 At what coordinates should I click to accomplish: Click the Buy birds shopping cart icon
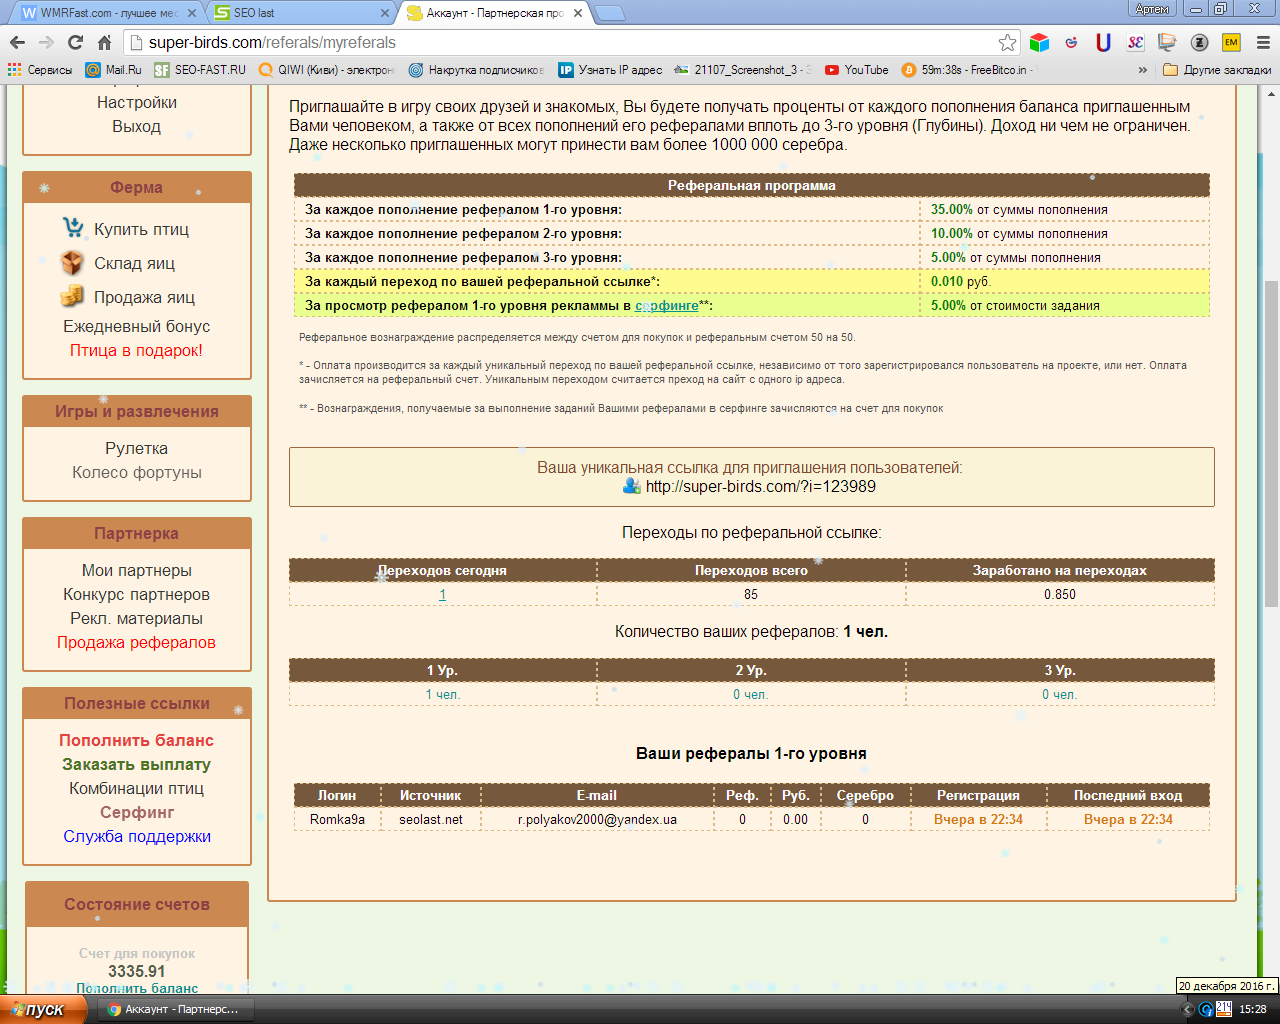(x=72, y=229)
